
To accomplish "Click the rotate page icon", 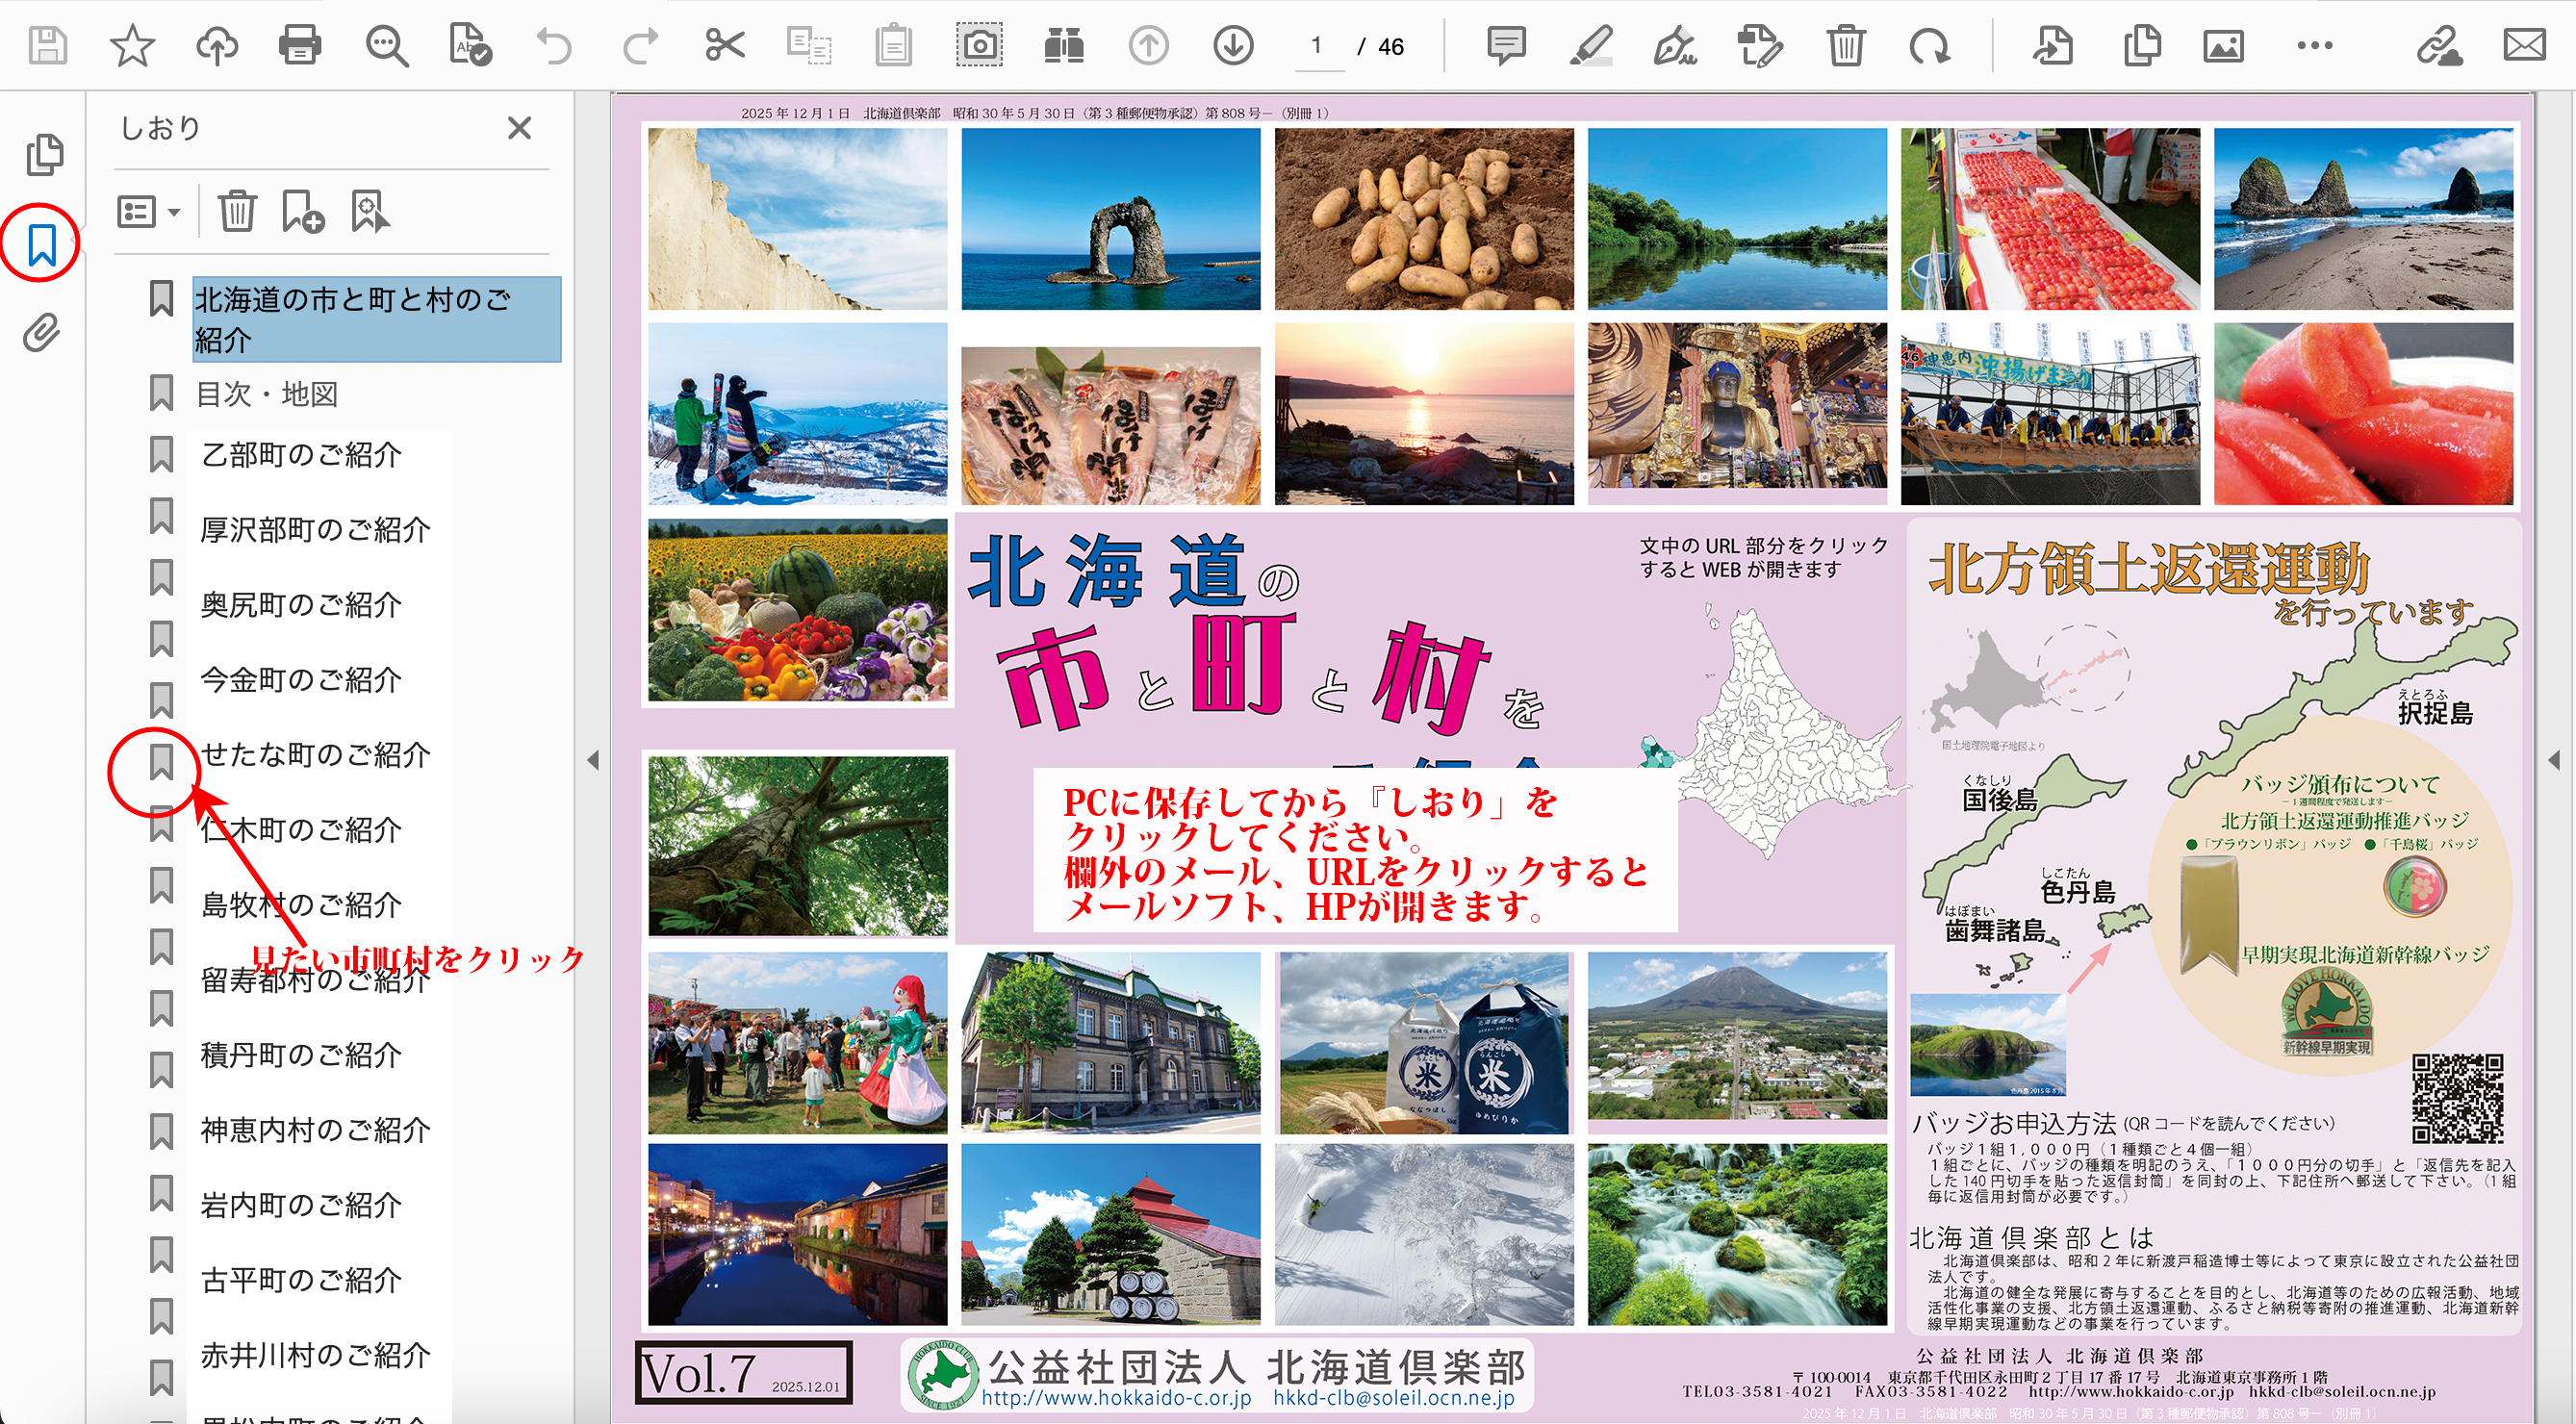I will [1929, 45].
